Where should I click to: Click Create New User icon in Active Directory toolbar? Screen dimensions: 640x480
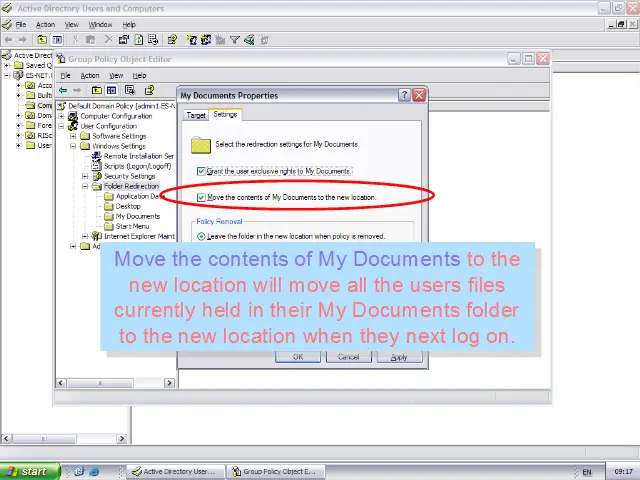pyautogui.click(x=191, y=40)
